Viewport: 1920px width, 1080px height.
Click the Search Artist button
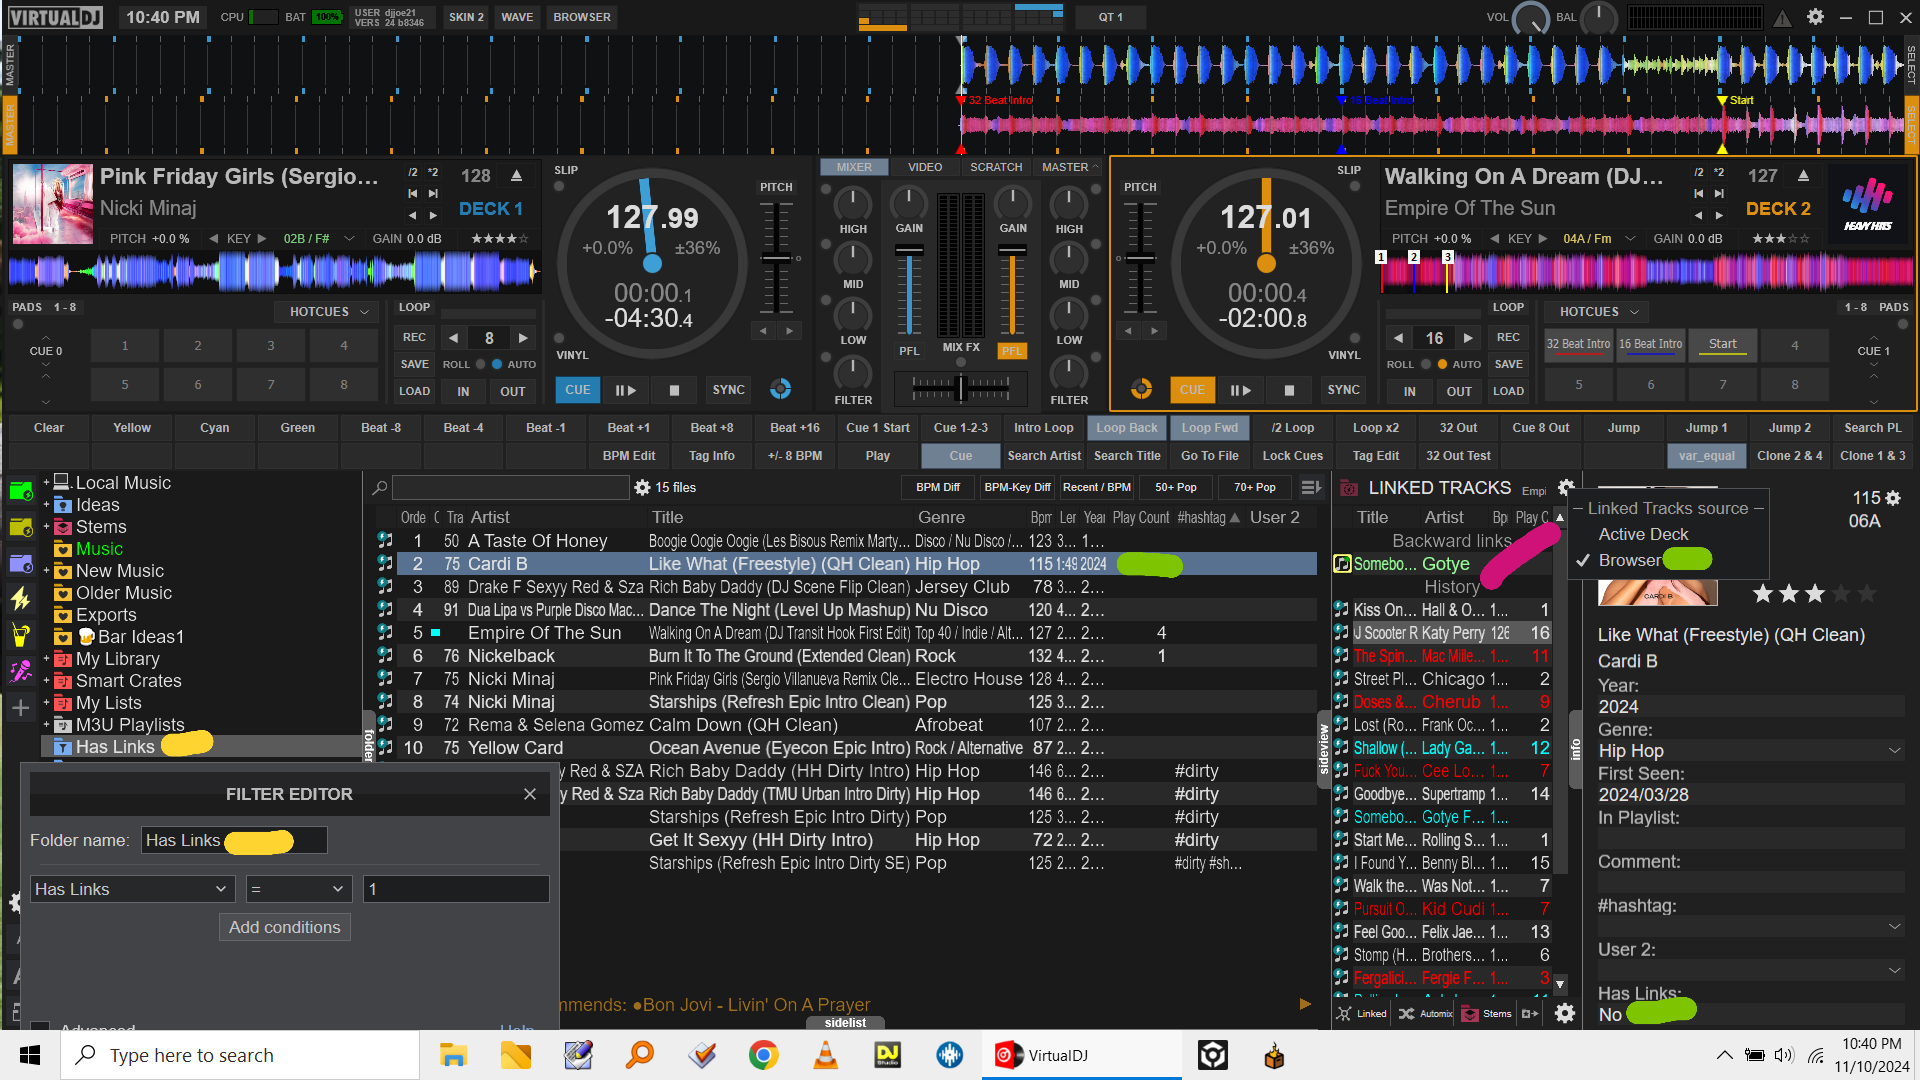coord(1044,456)
